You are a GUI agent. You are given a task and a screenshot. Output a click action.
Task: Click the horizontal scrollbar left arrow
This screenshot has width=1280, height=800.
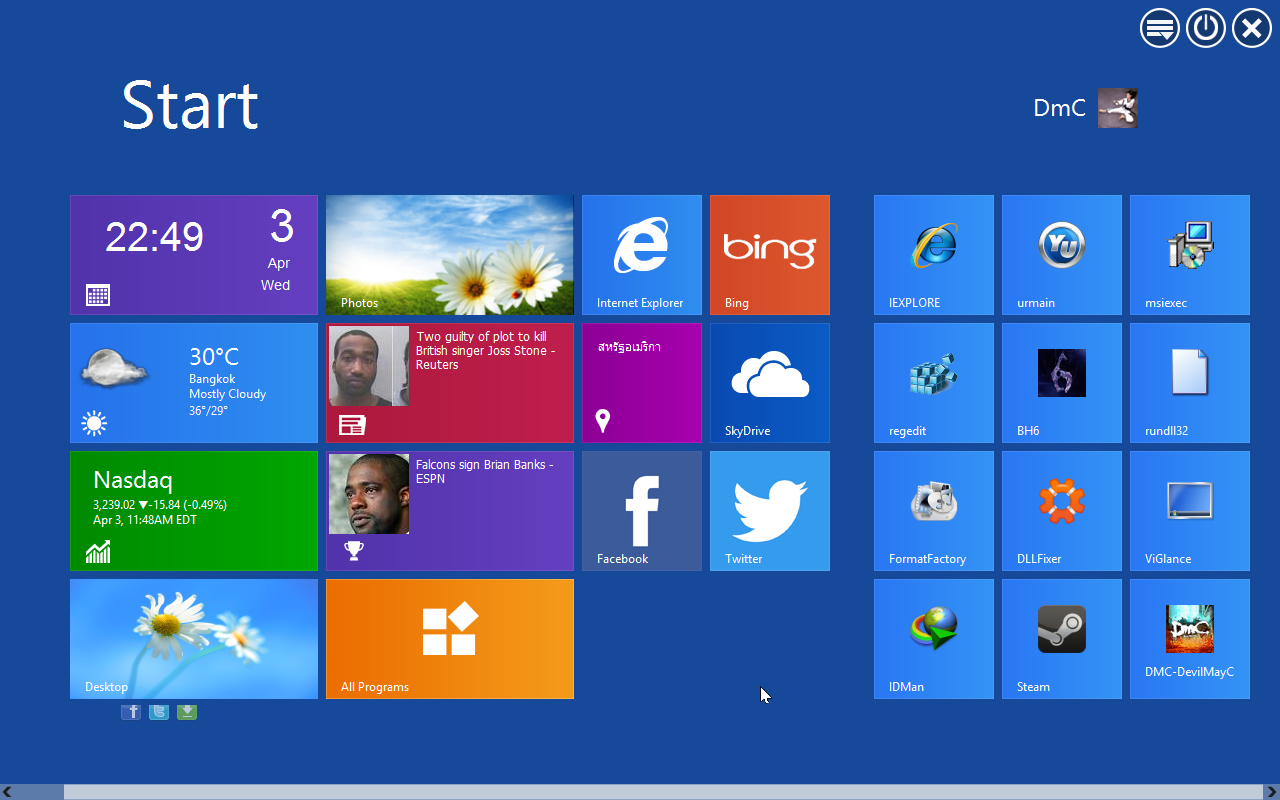(7, 792)
